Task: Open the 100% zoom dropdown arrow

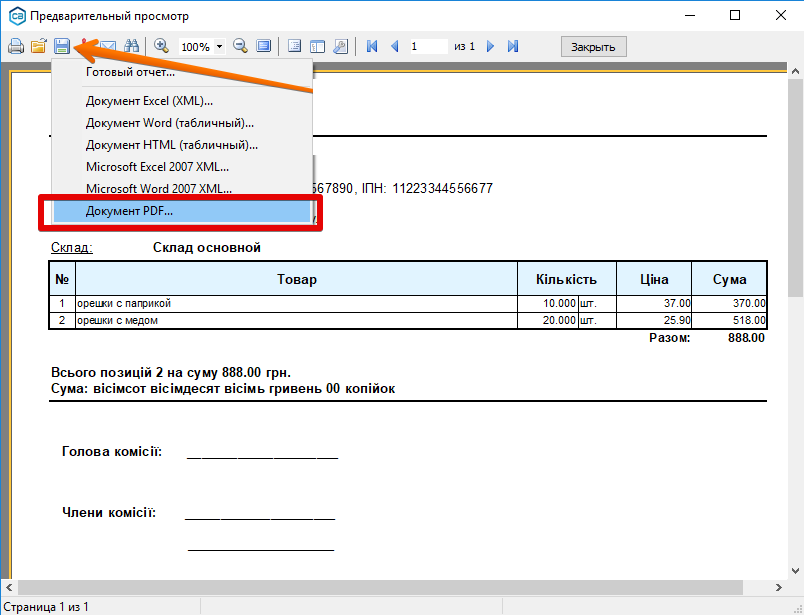Action: pyautogui.click(x=219, y=47)
